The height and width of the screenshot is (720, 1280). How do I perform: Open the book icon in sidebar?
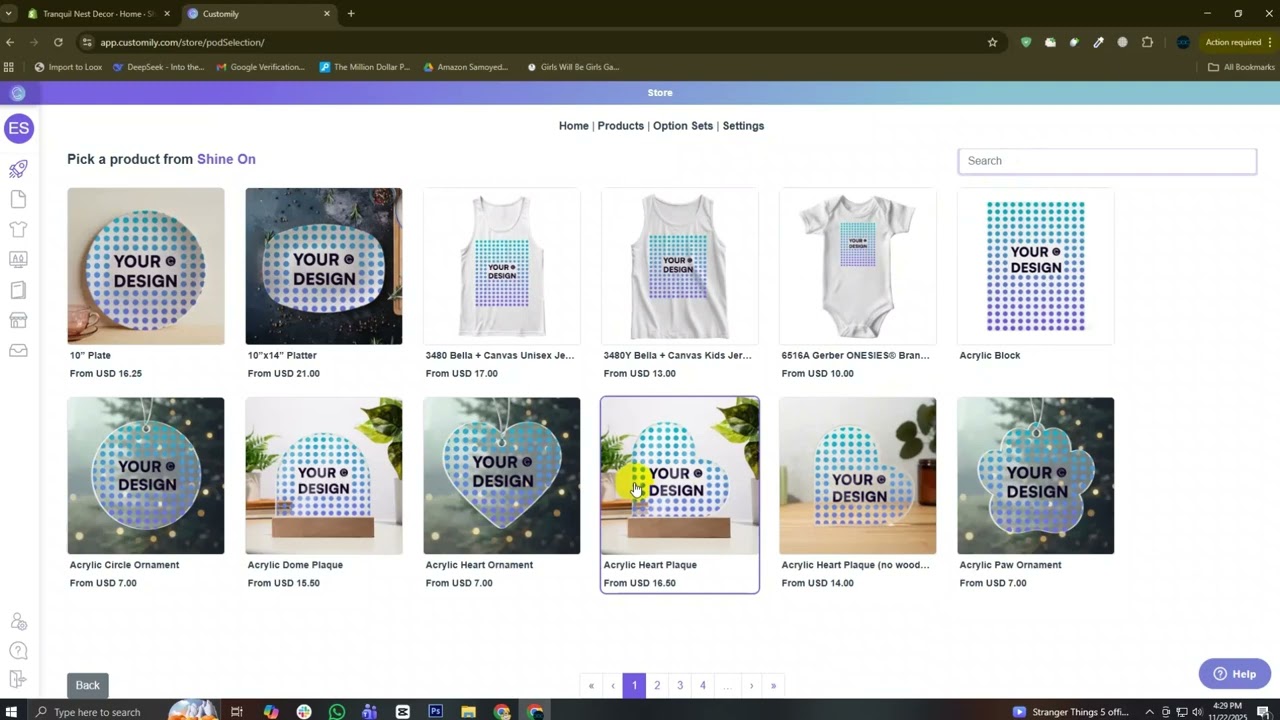coord(18,290)
